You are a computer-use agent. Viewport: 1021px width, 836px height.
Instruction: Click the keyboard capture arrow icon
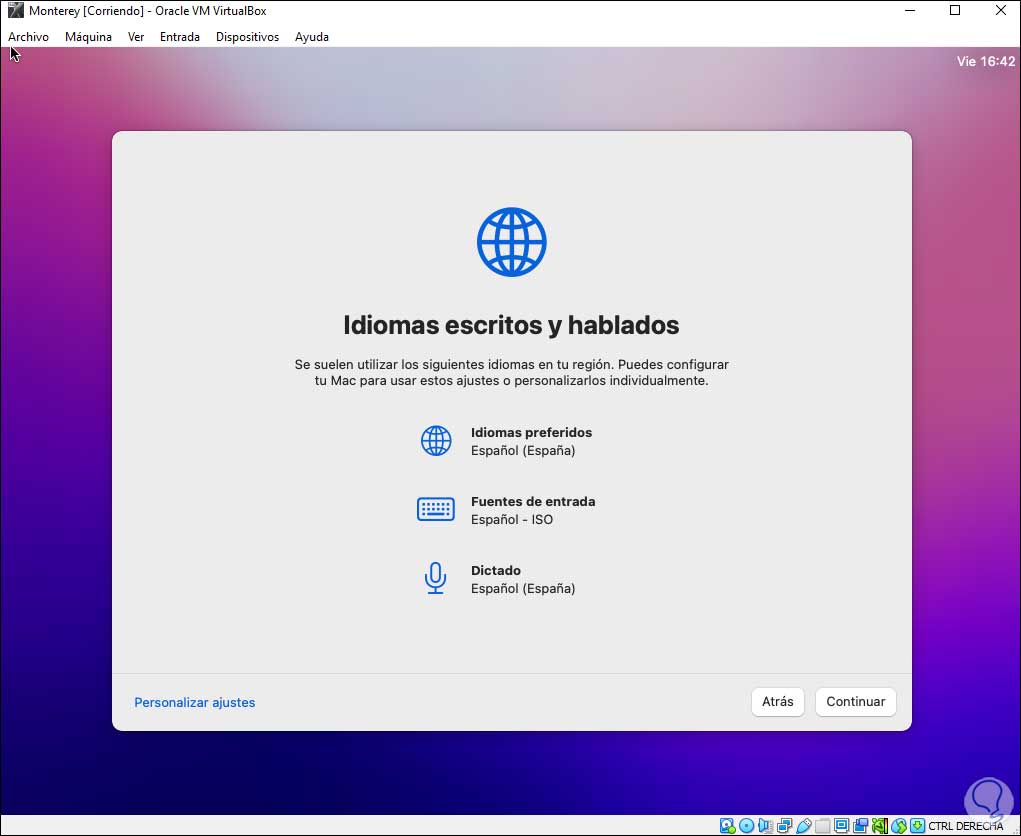[x=917, y=826]
